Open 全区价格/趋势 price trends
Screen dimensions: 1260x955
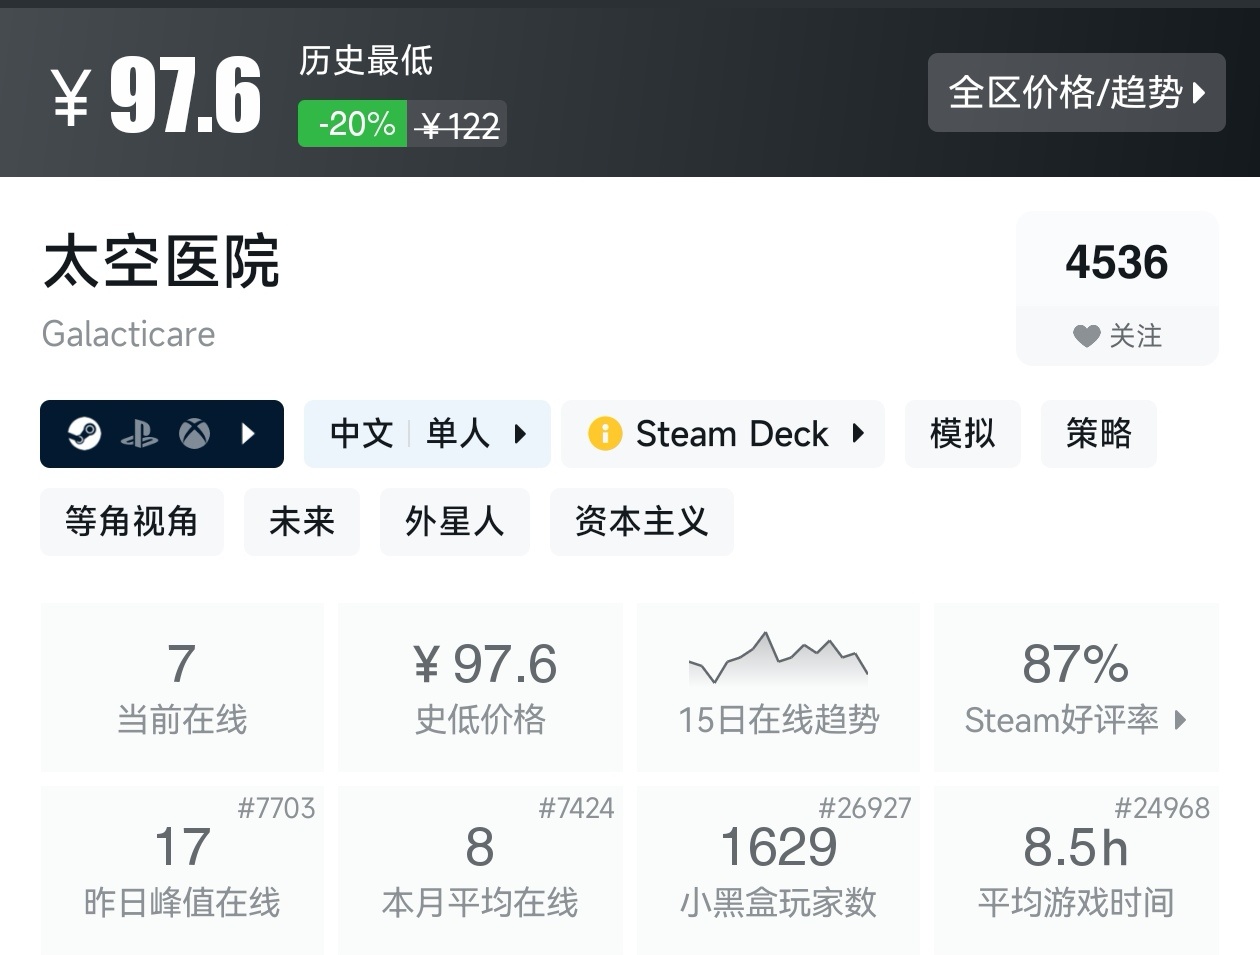tap(1076, 93)
